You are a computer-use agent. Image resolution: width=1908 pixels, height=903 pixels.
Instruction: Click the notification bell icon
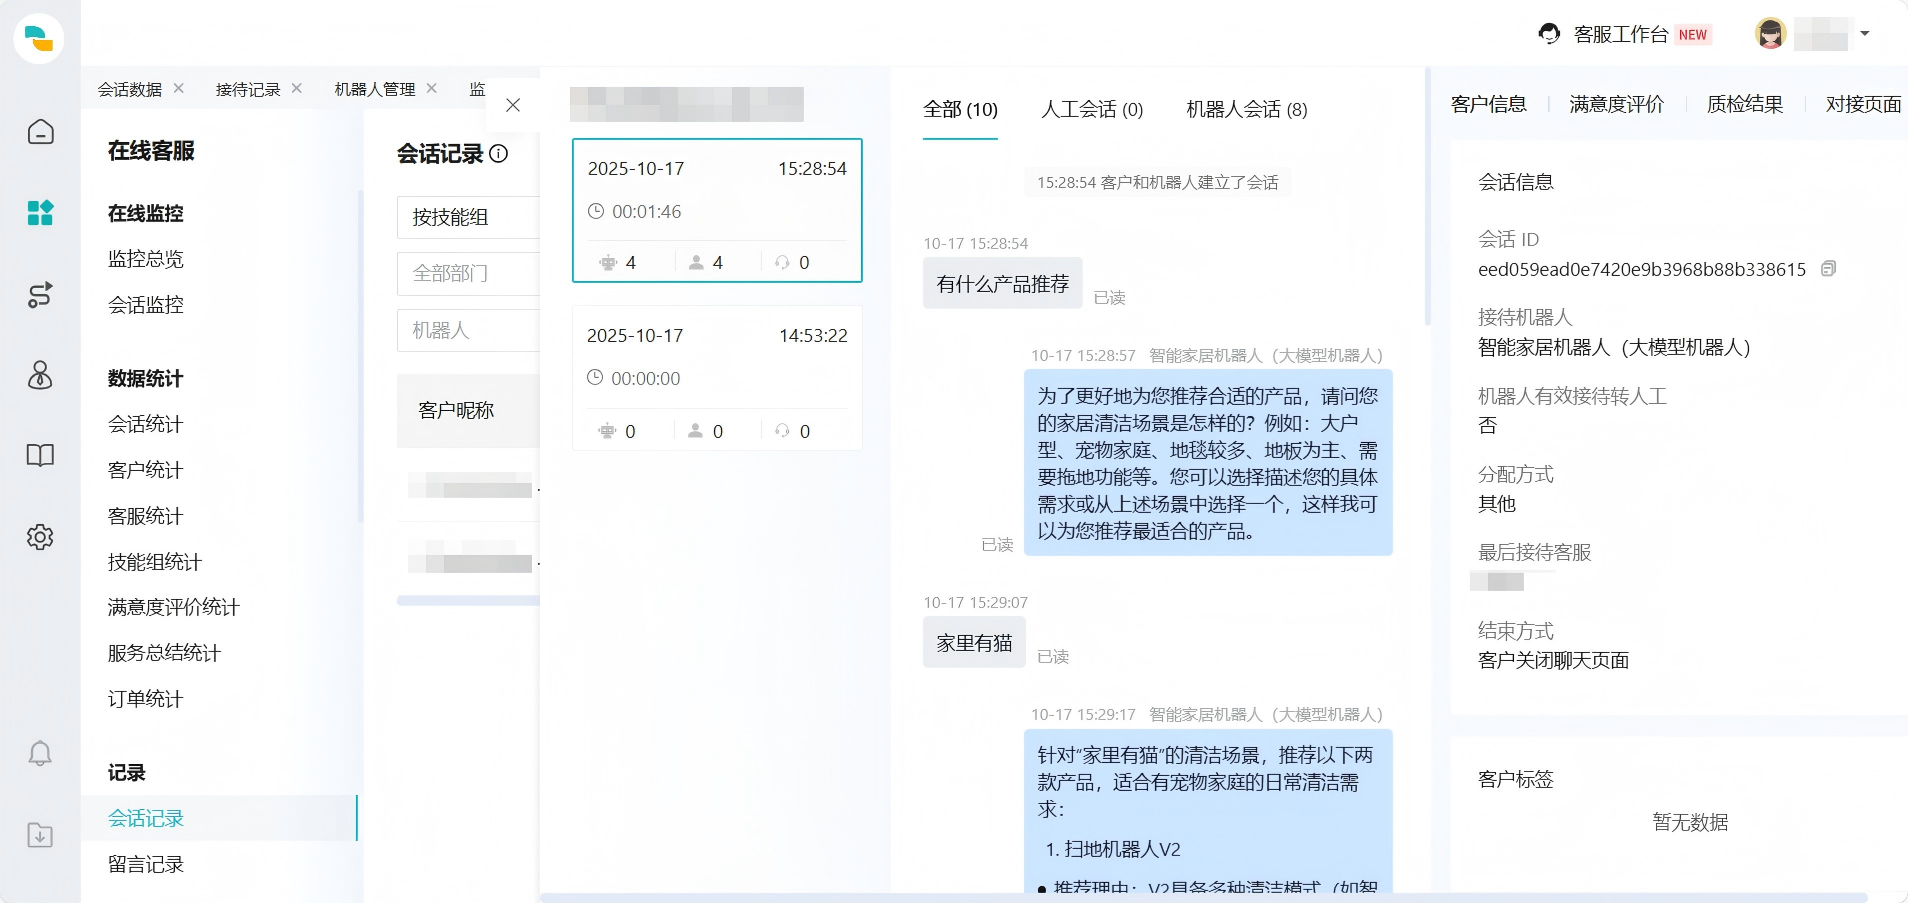point(40,753)
